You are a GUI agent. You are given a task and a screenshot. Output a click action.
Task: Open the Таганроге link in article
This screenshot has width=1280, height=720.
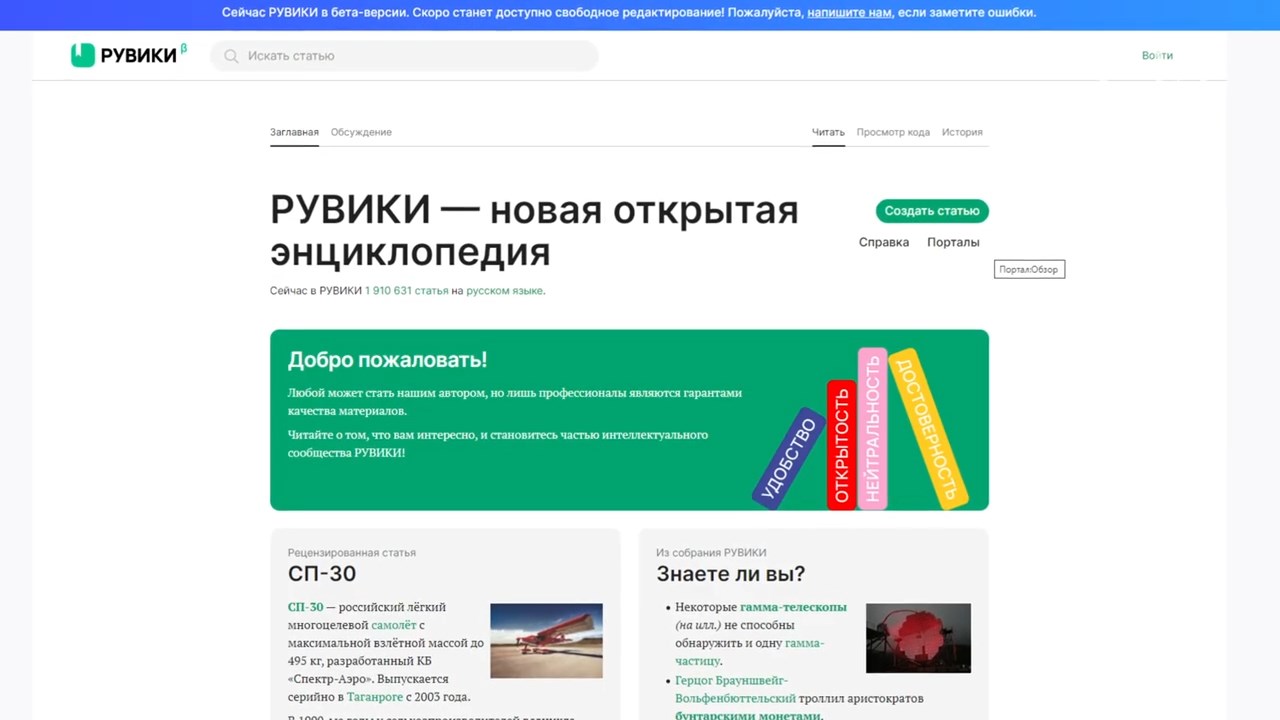tap(375, 697)
